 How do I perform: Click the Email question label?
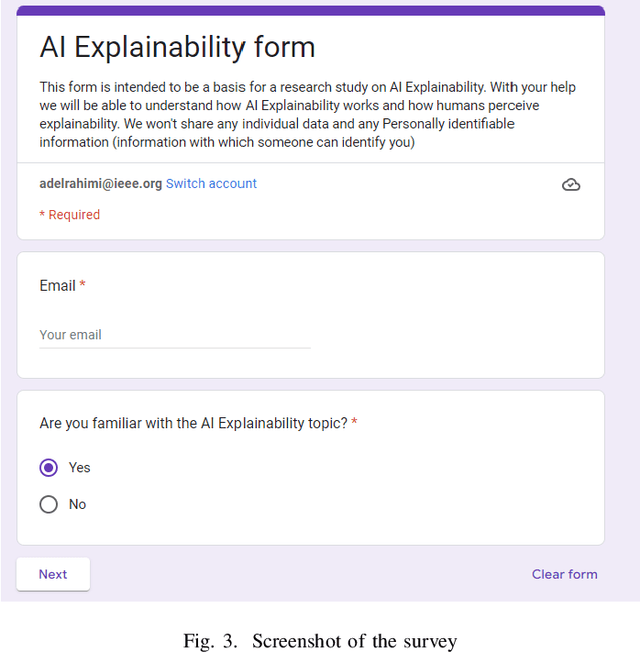(x=57, y=286)
